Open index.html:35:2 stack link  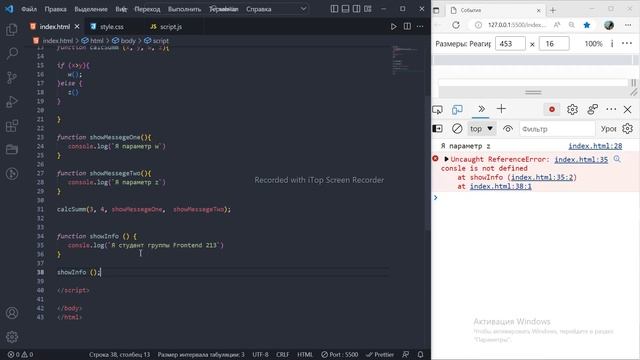tap(542, 177)
